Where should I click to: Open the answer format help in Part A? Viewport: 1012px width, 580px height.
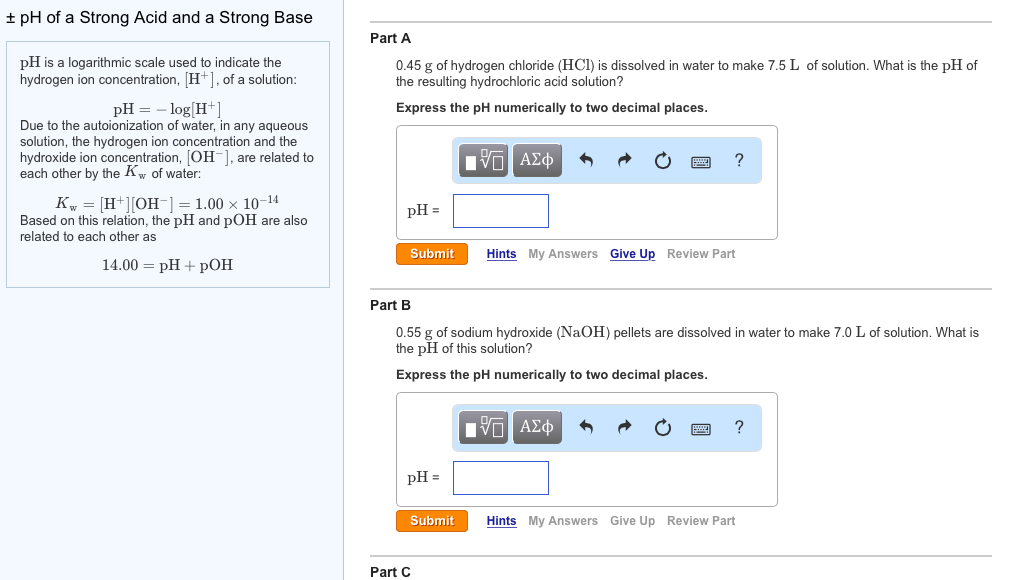click(x=738, y=160)
